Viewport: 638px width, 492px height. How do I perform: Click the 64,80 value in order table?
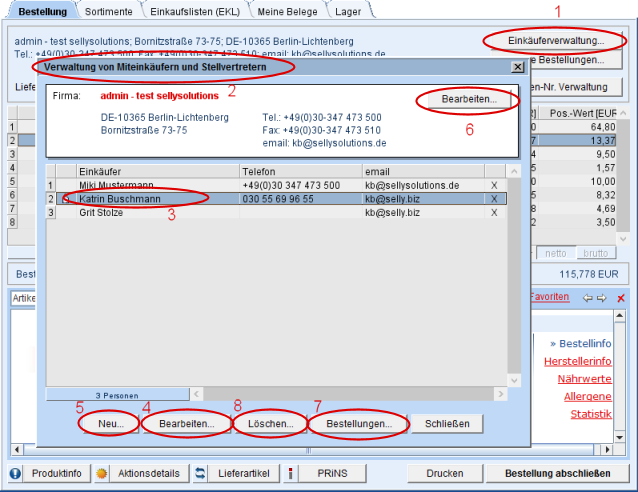click(603, 127)
